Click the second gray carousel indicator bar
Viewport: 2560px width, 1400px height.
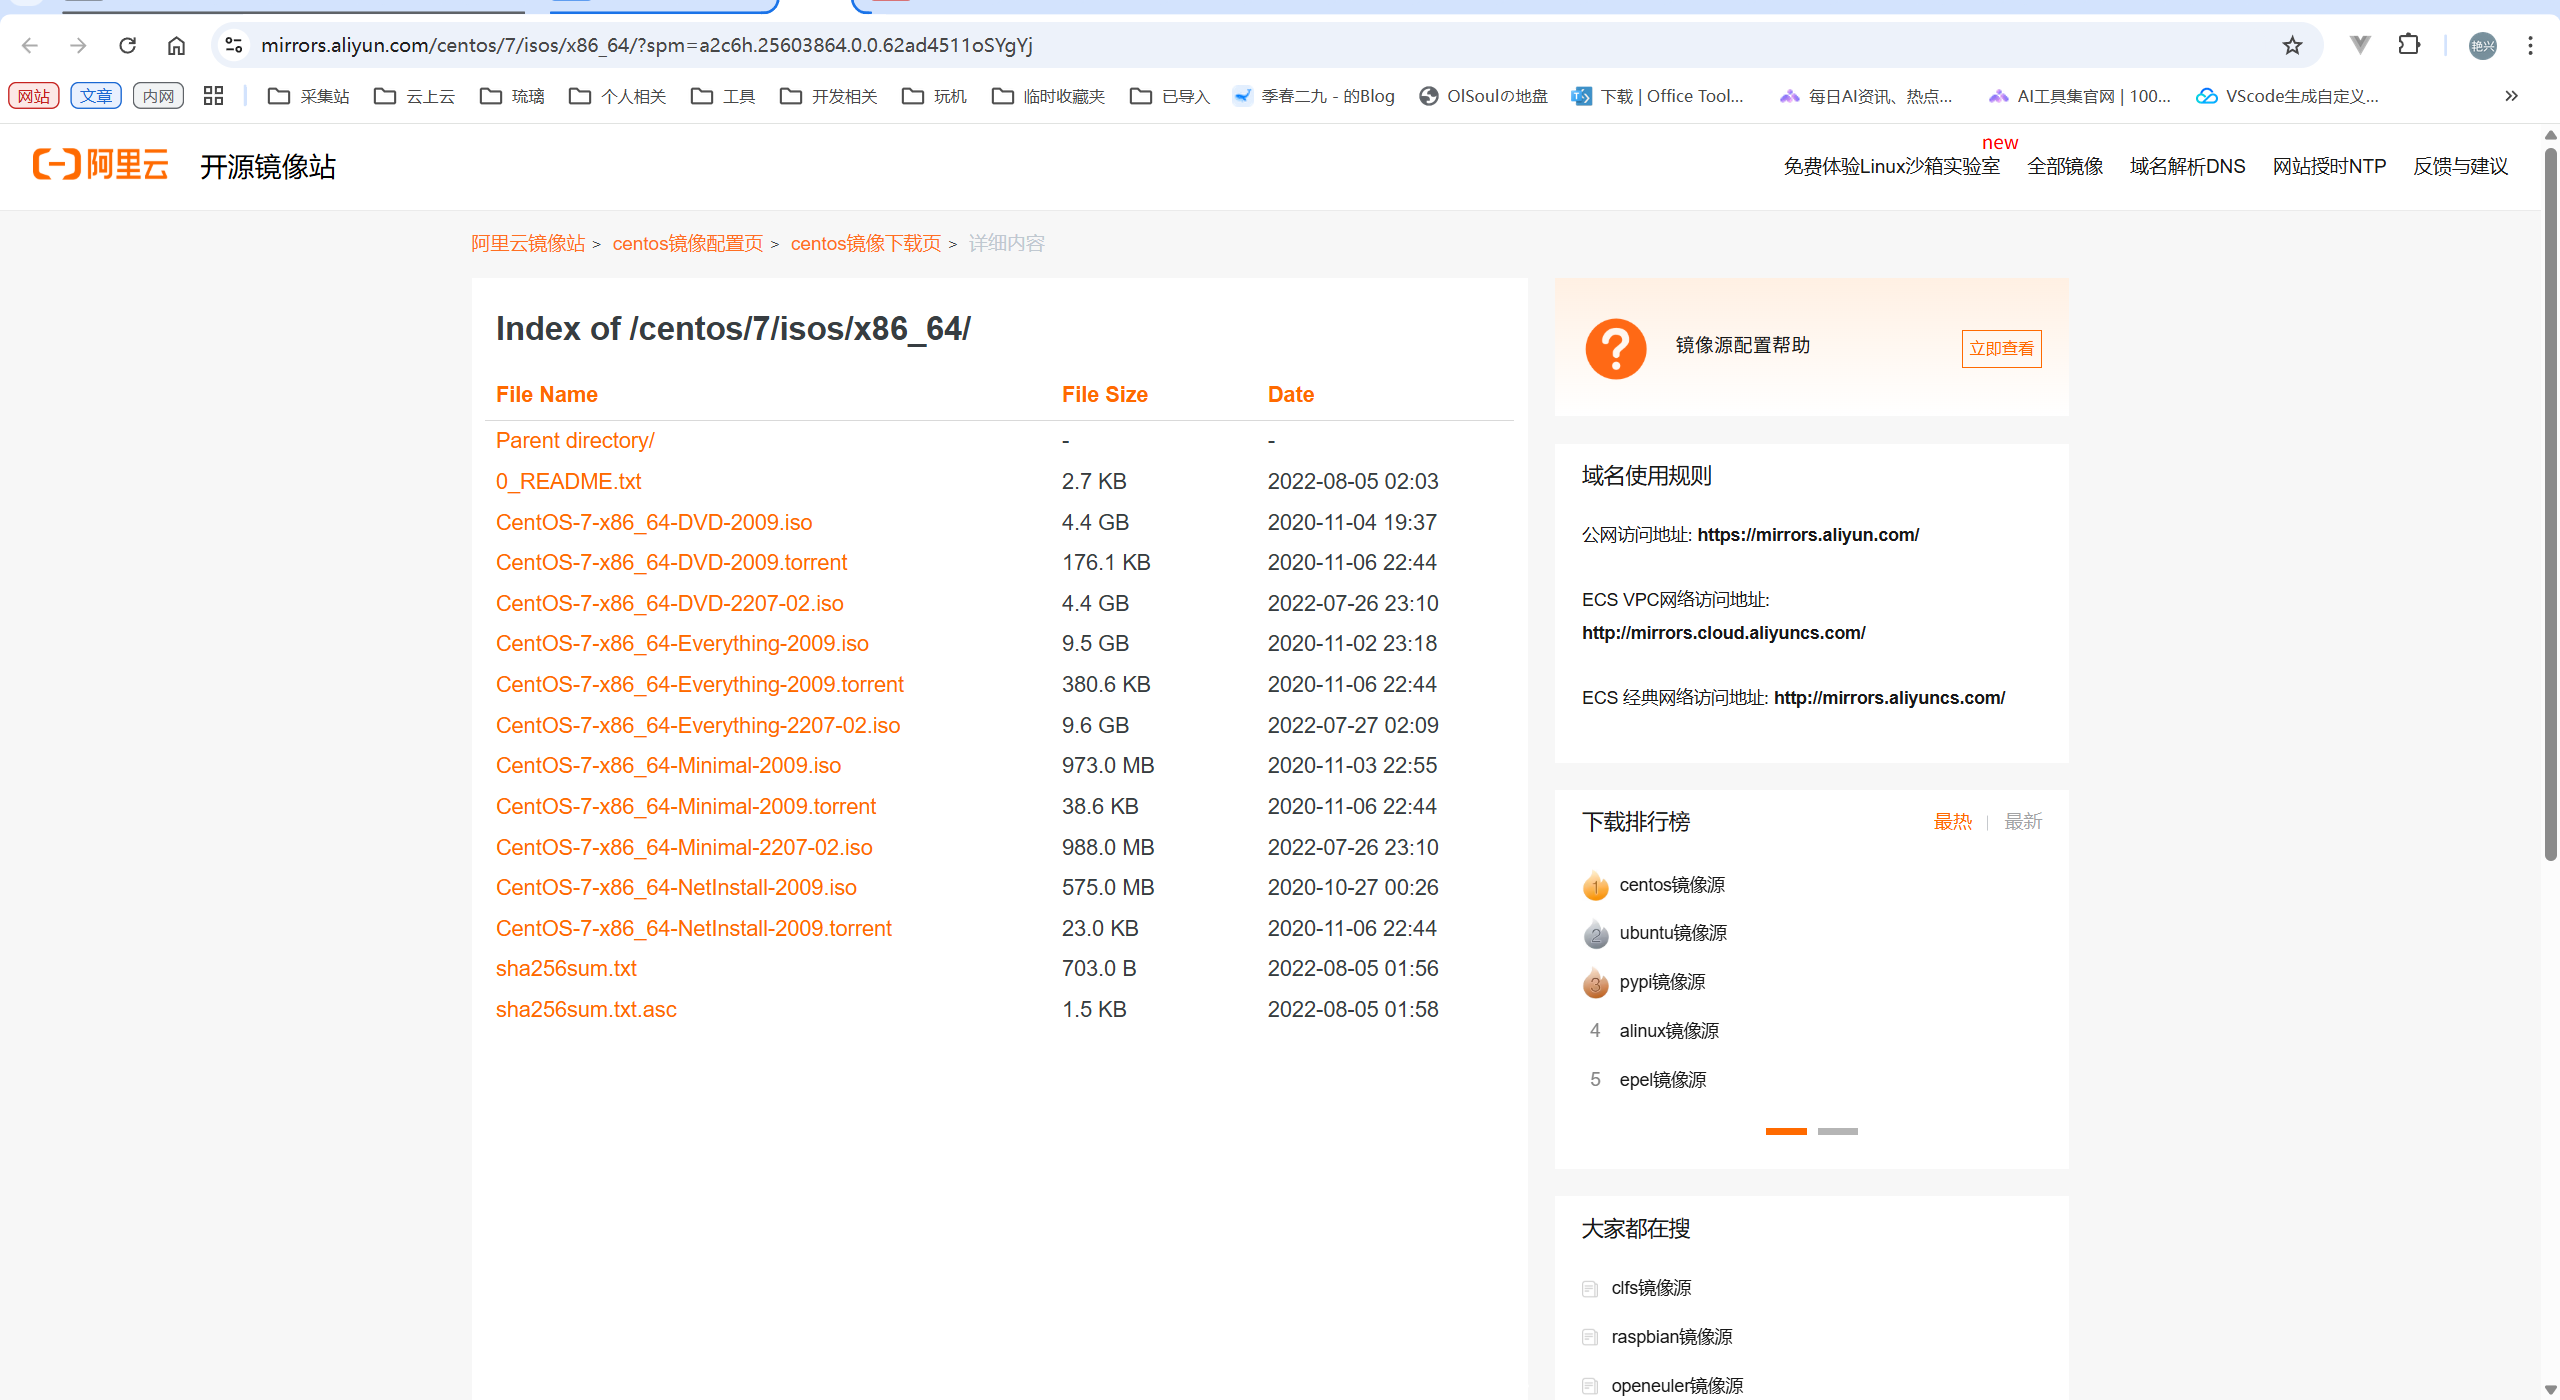coord(1837,1131)
